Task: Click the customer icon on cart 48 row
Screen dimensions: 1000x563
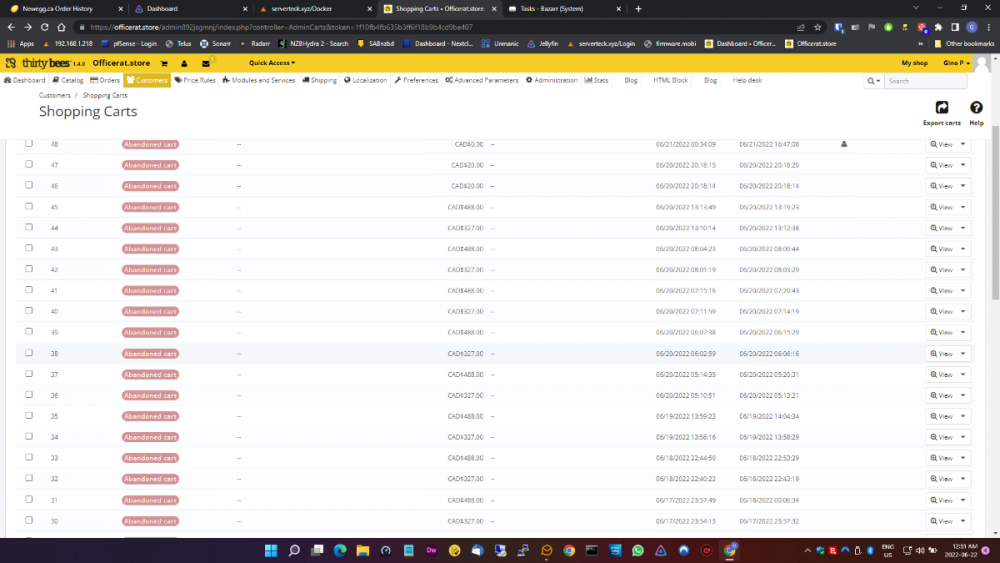Action: click(x=844, y=144)
